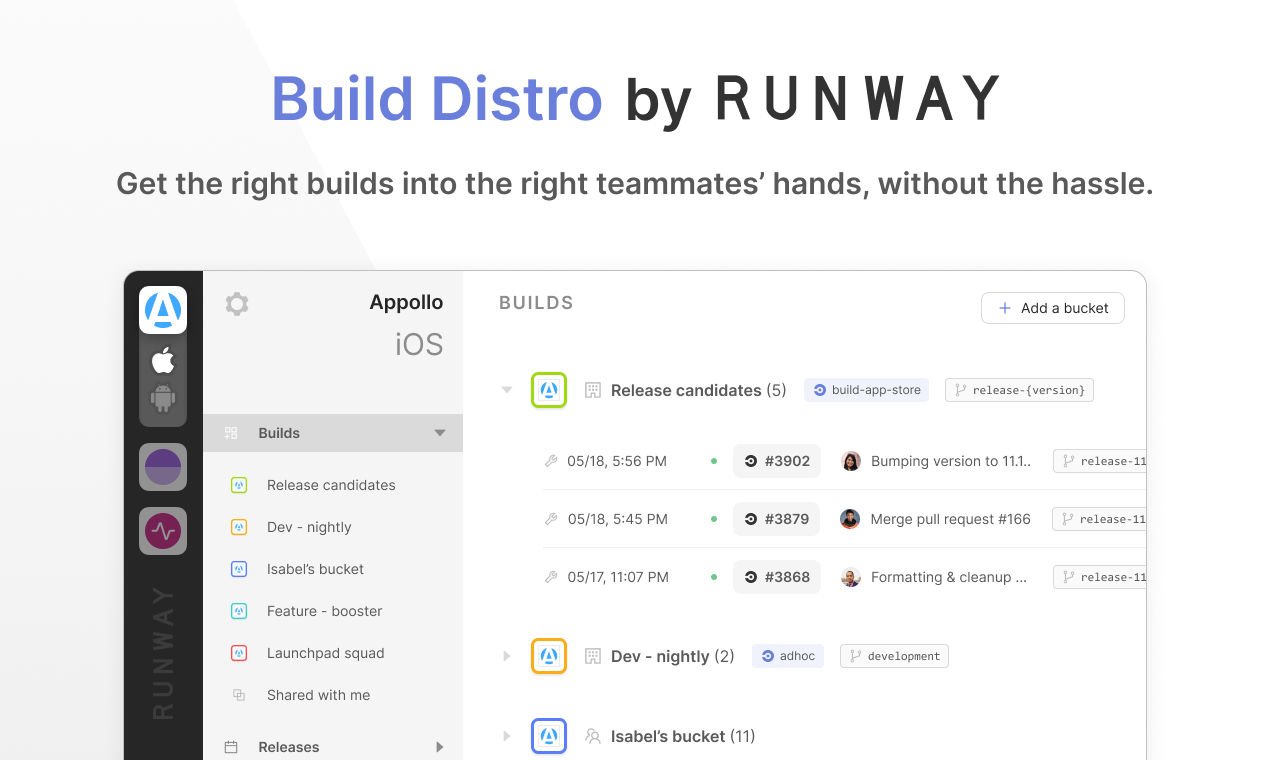Screen dimensions: 1270x760
Task: Click the Release candidates bucket logo in list
Action: 549,390
